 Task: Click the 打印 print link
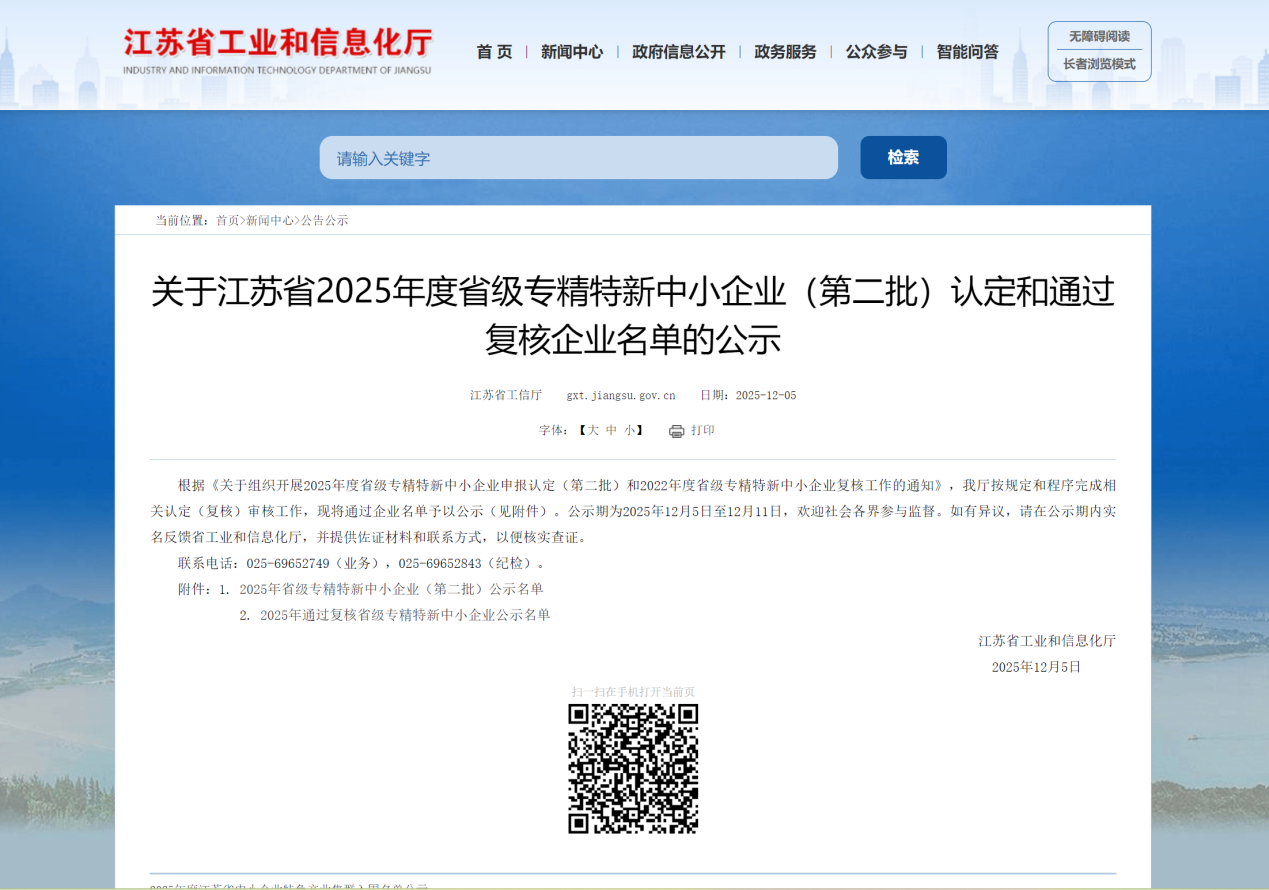(703, 431)
